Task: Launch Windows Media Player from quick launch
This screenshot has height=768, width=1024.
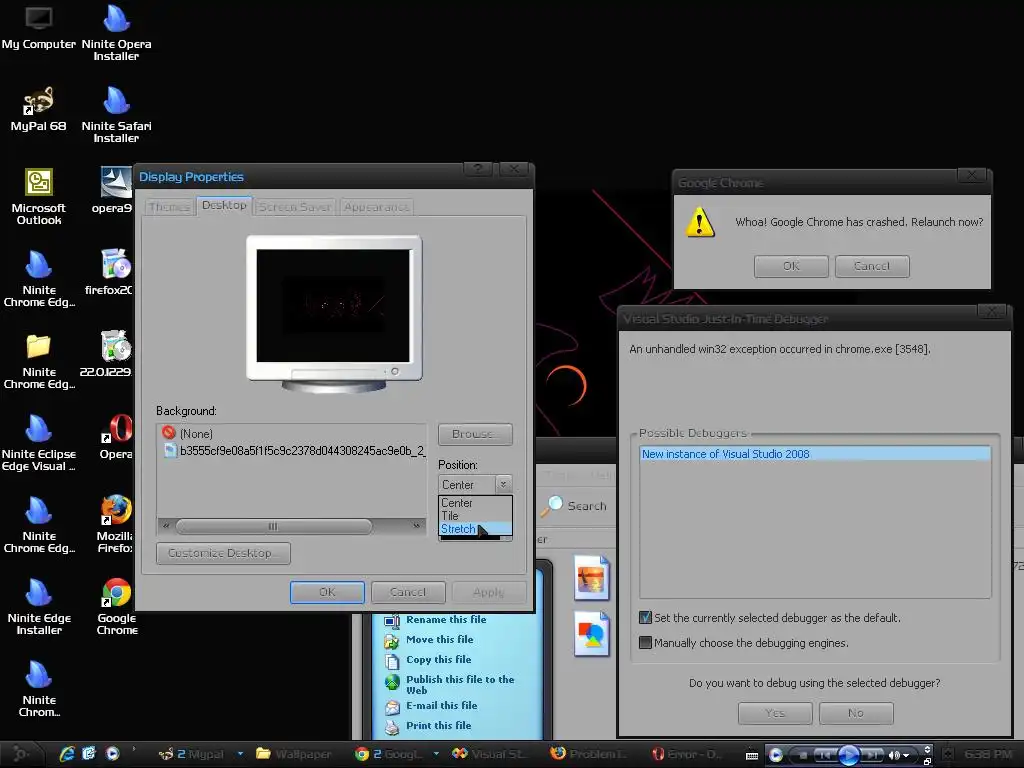Action: [112, 754]
